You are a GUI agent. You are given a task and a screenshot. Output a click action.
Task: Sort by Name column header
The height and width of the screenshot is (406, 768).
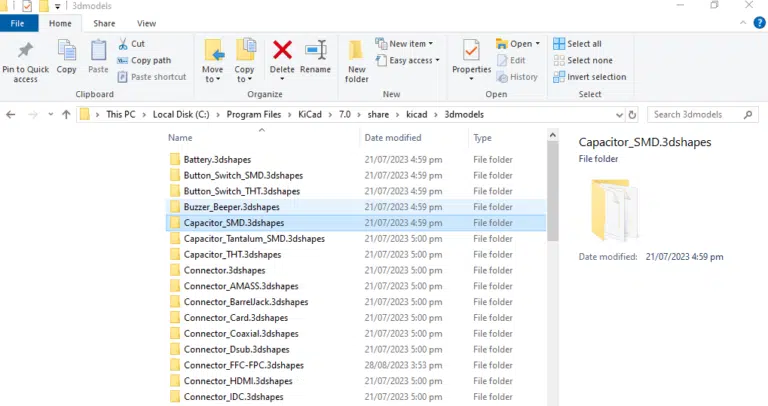tap(180, 138)
